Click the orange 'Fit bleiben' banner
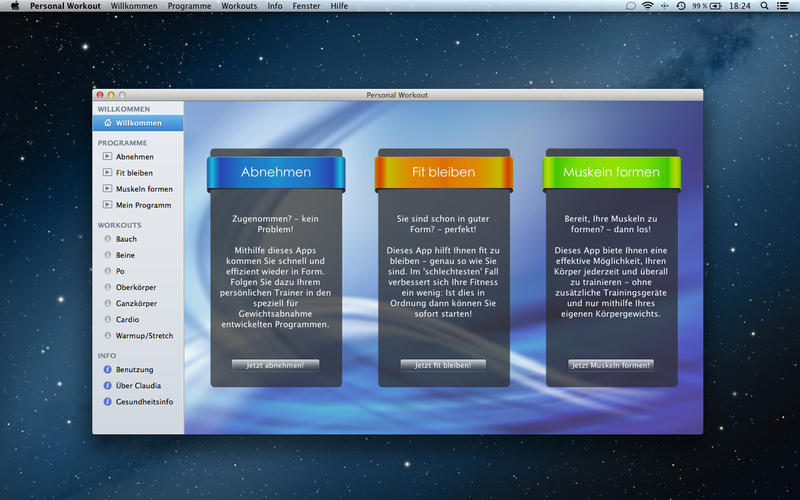This screenshot has height=500, width=800. click(x=443, y=172)
